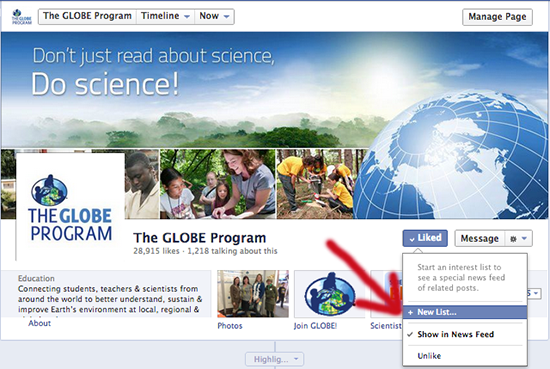Select New List... from the menu
Viewport: 550px width, 369px height.
pos(465,312)
